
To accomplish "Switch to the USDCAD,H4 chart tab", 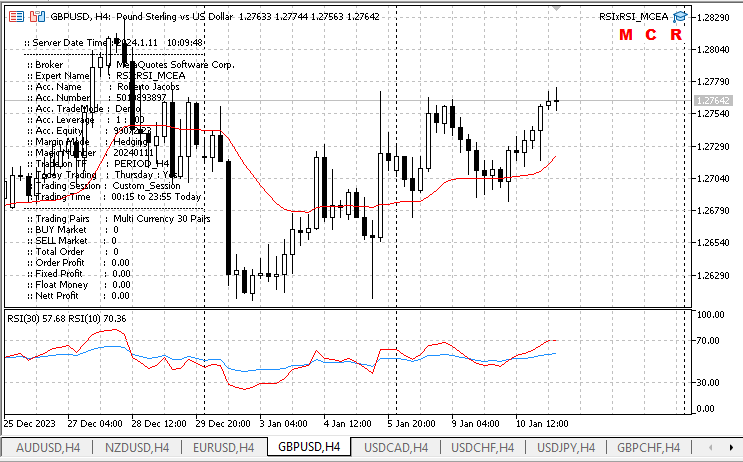I will coord(396,447).
